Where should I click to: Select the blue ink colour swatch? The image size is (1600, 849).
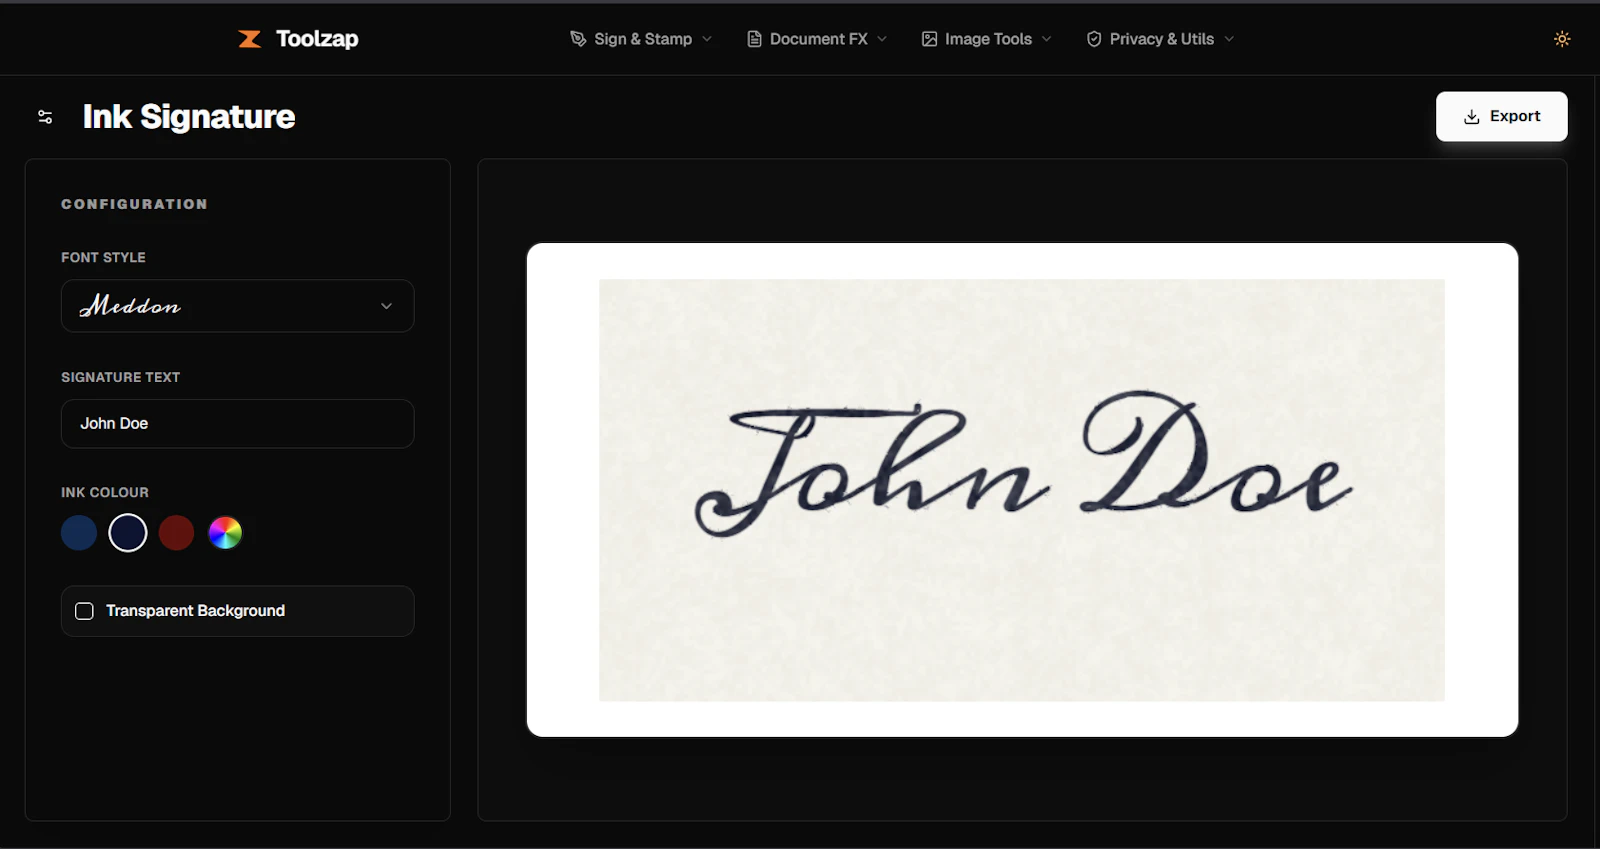pyautogui.click(x=79, y=533)
